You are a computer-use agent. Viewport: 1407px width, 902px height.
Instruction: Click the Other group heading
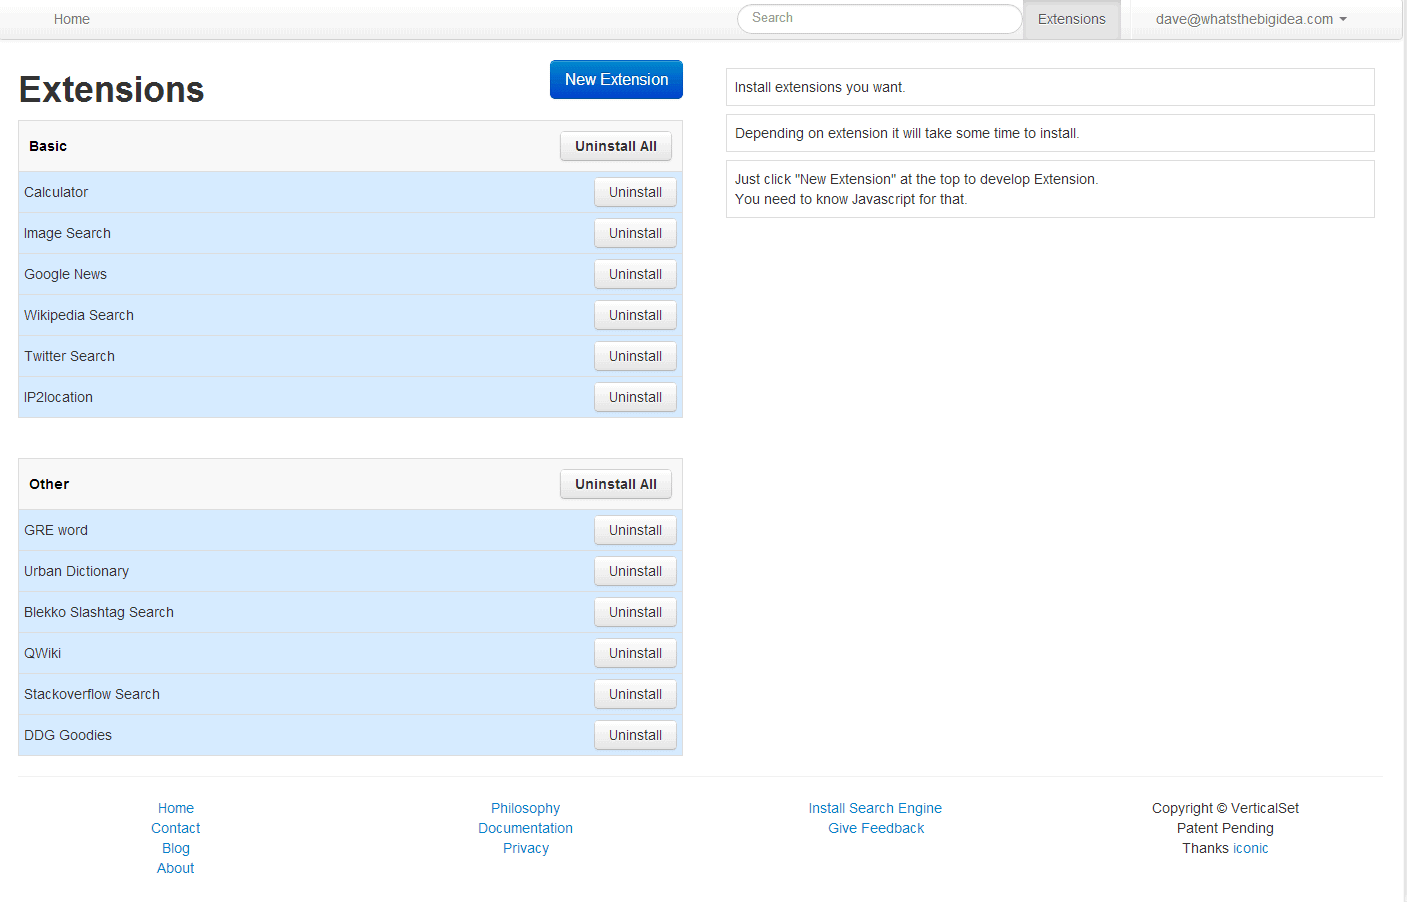click(x=49, y=484)
